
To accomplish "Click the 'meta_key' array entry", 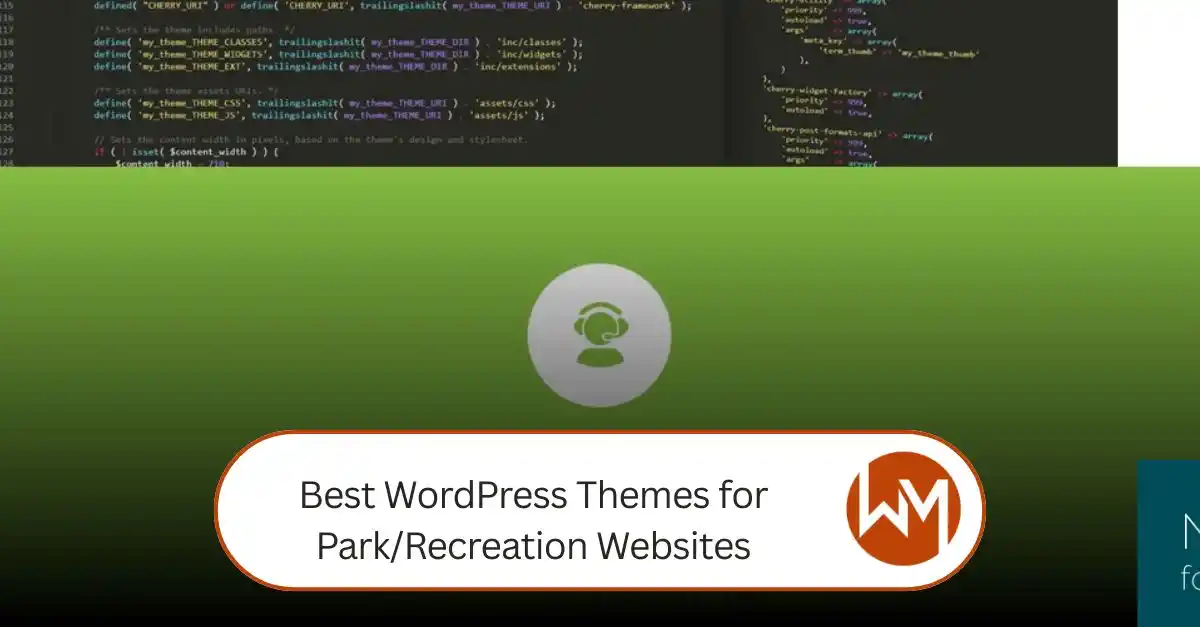I will (x=839, y=41).
